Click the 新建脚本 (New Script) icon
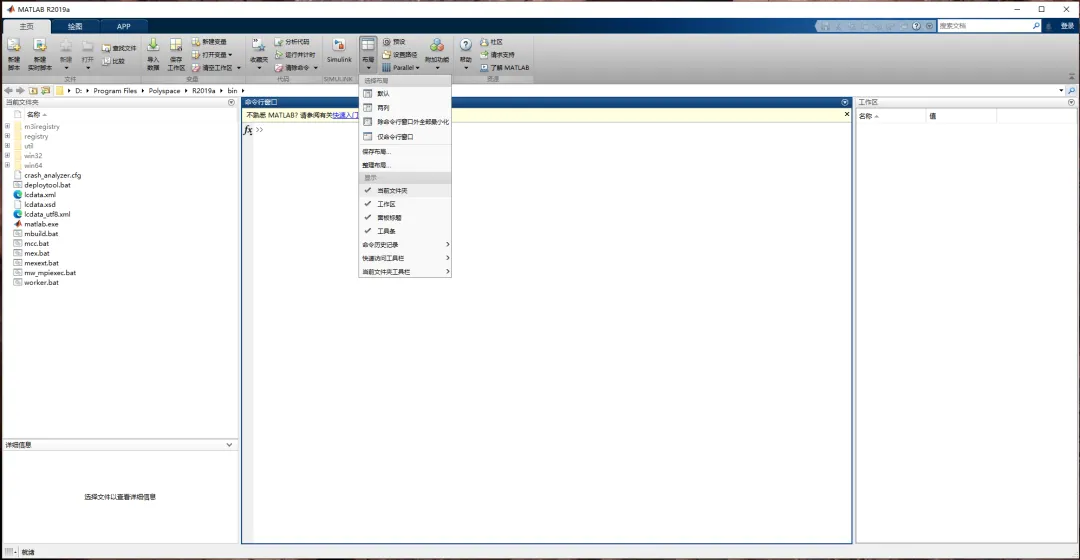 [14, 47]
